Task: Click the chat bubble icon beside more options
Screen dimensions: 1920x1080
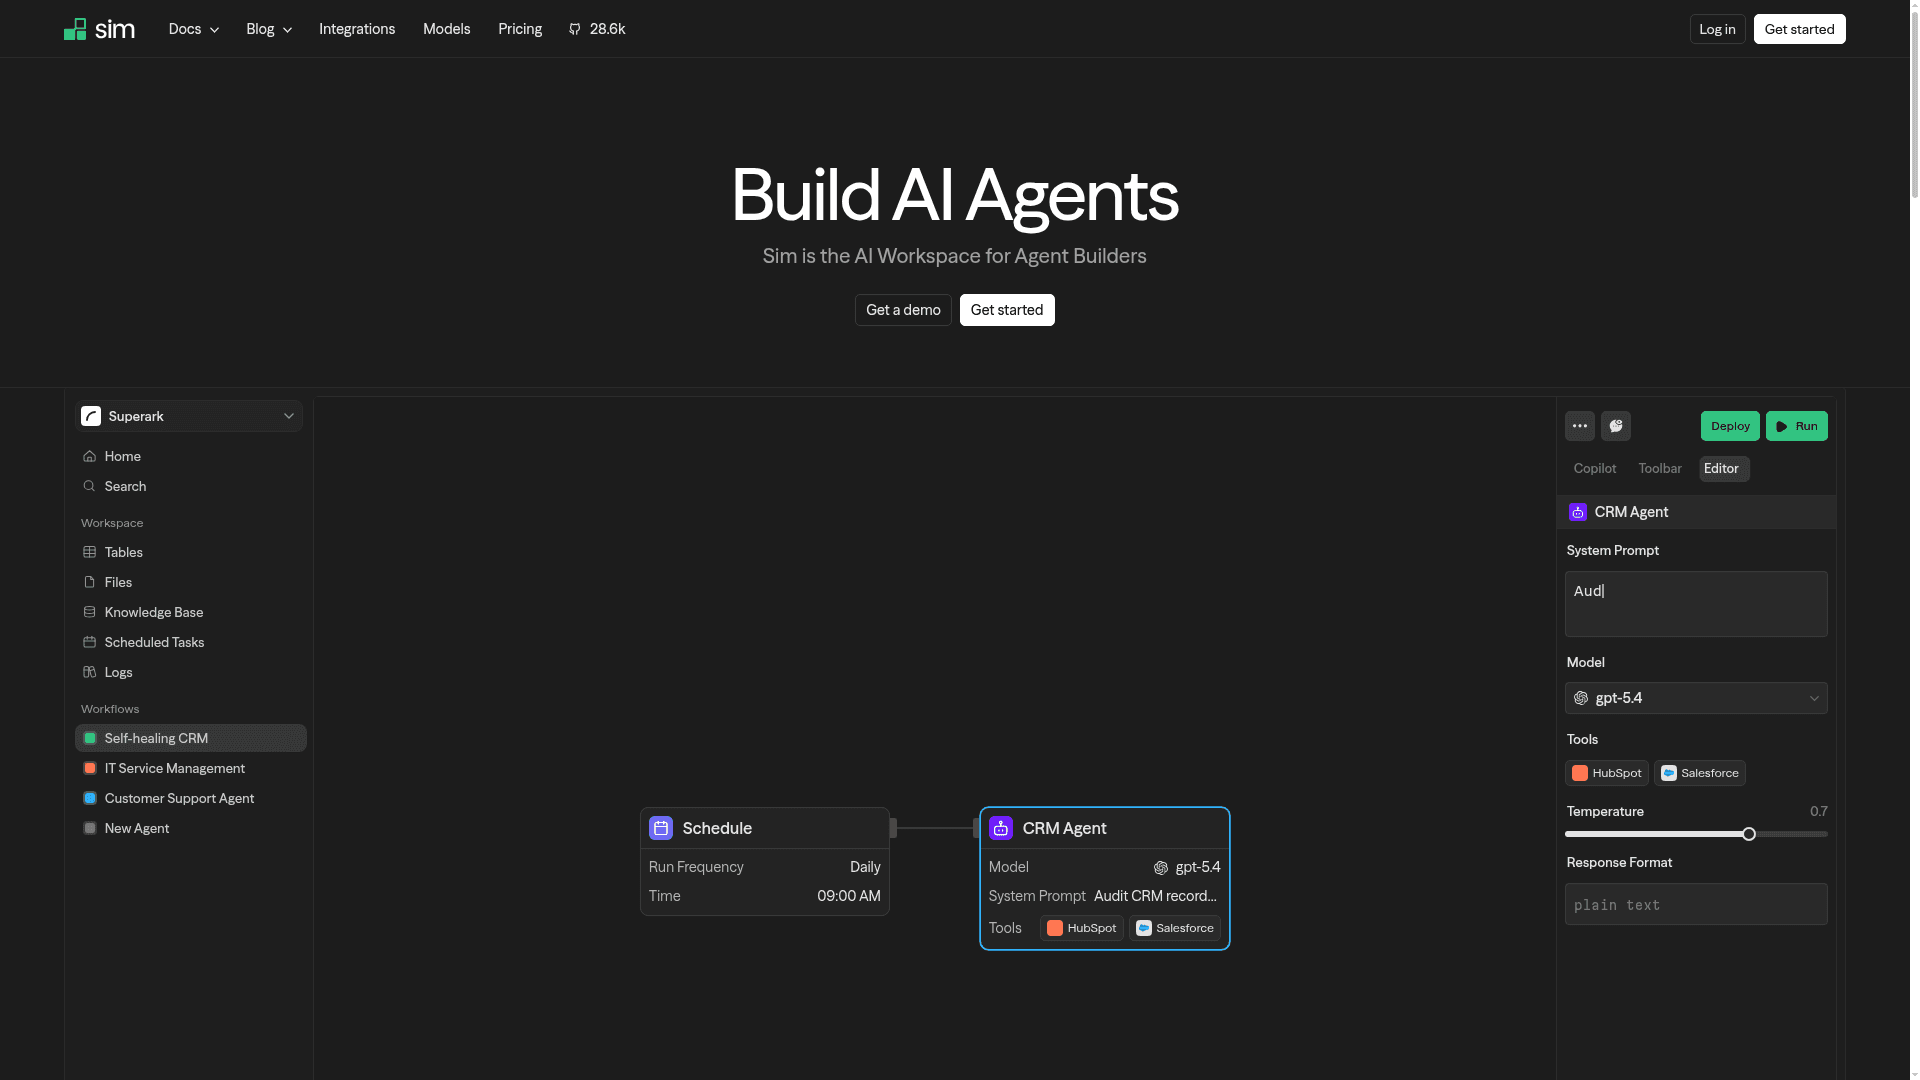Action: coord(1616,426)
